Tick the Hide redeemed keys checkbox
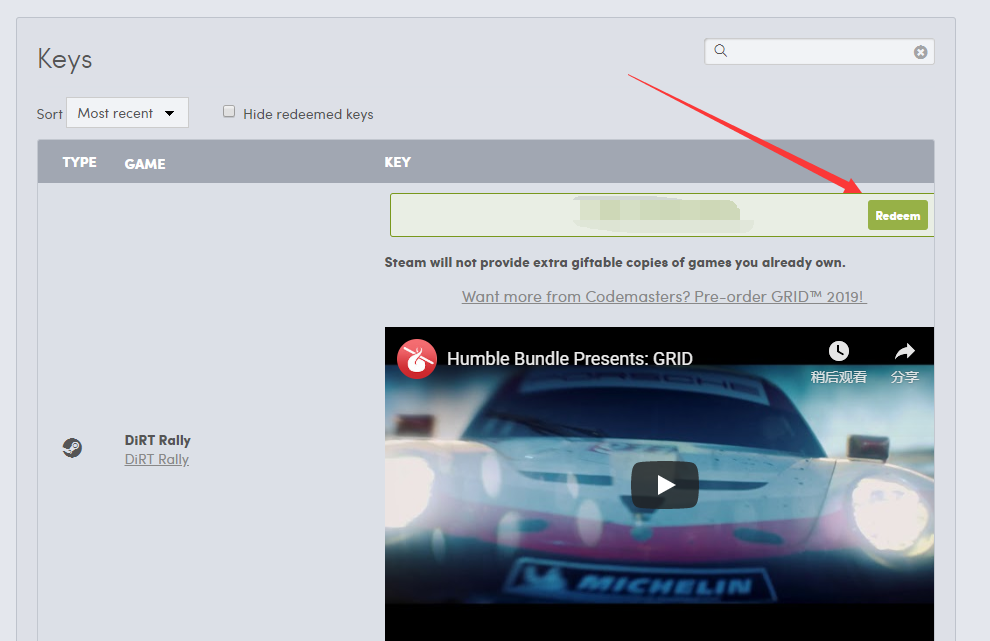Image resolution: width=990 pixels, height=641 pixels. tap(229, 112)
